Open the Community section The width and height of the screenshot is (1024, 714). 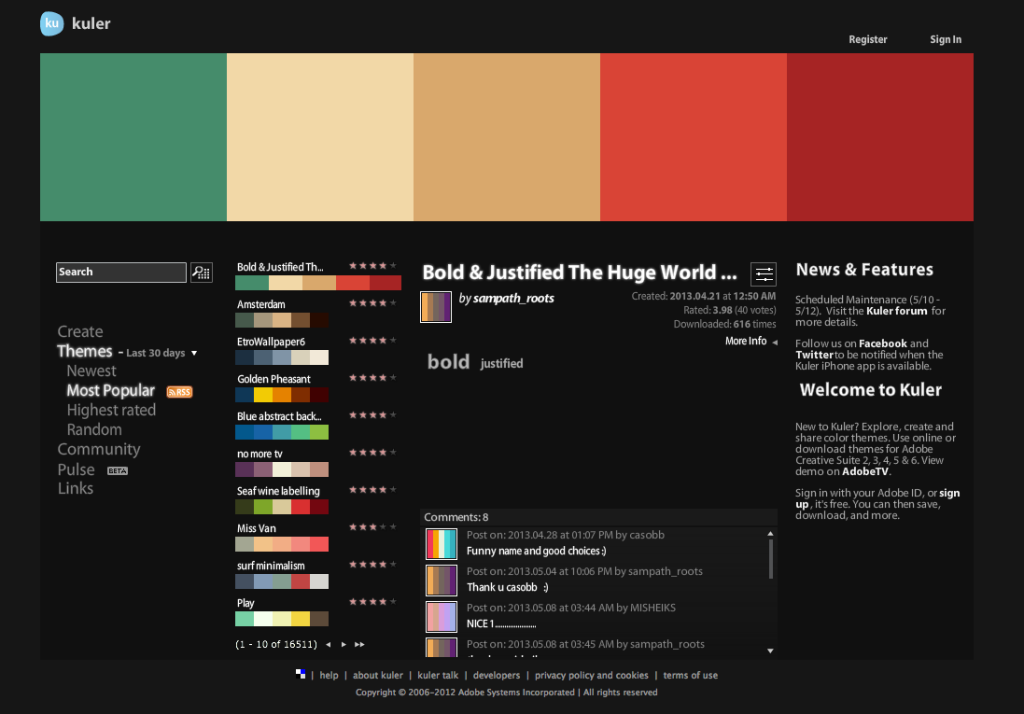(99, 449)
